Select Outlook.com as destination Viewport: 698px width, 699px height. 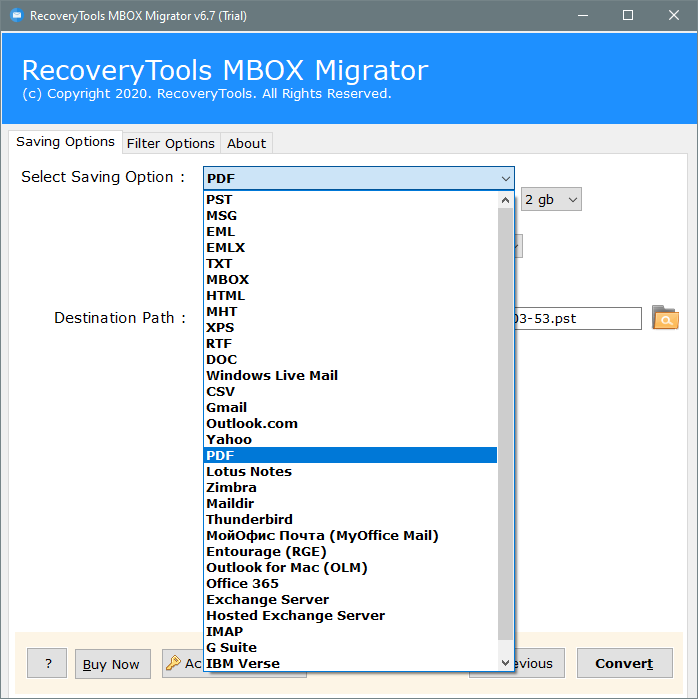[351, 424]
